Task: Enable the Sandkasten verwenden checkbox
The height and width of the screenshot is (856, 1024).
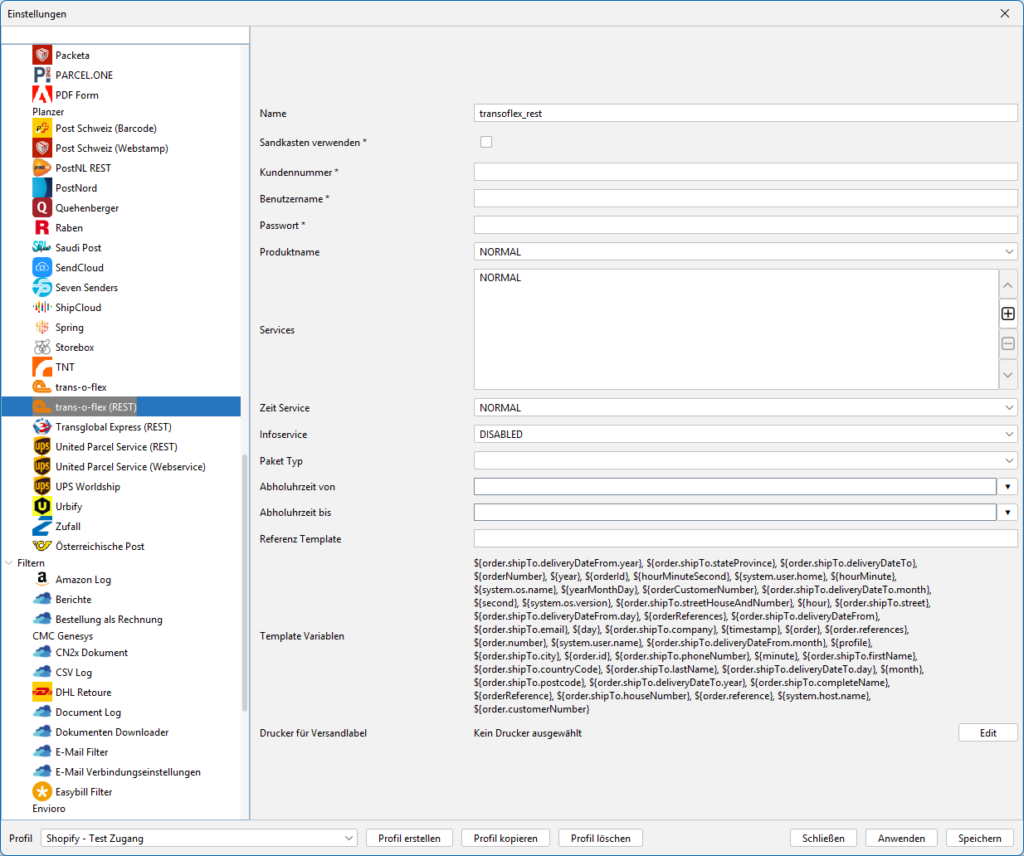Action: [x=486, y=142]
